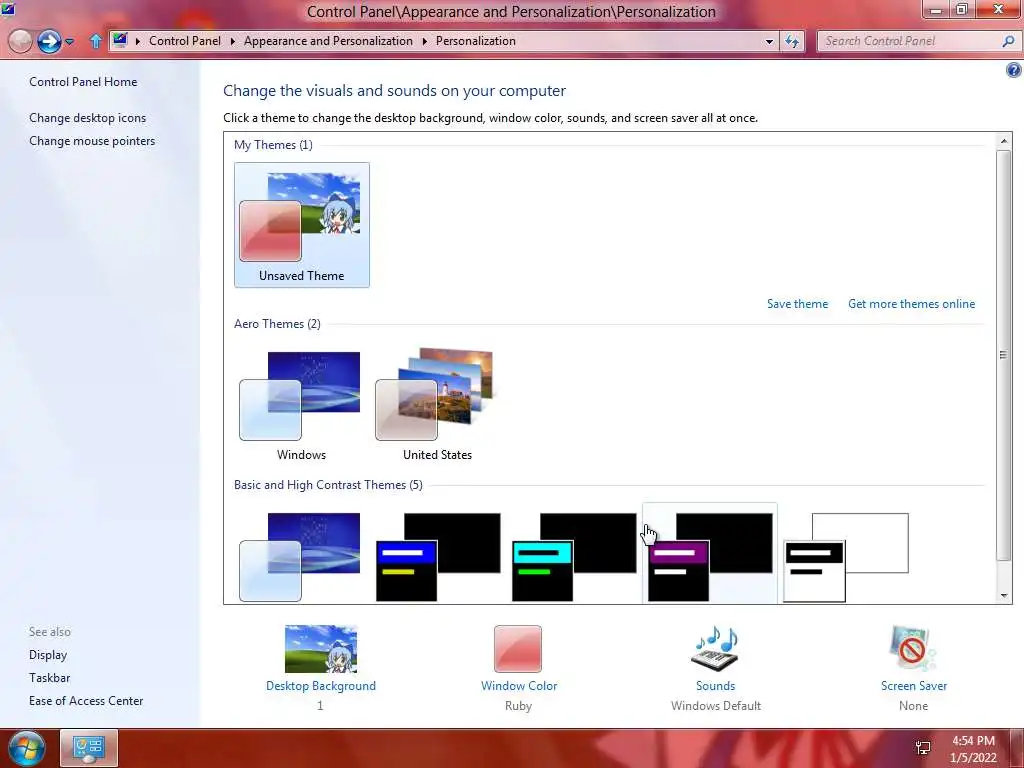The image size is (1024, 768).
Task: Open Change mouse pointers link
Action: coord(92,140)
